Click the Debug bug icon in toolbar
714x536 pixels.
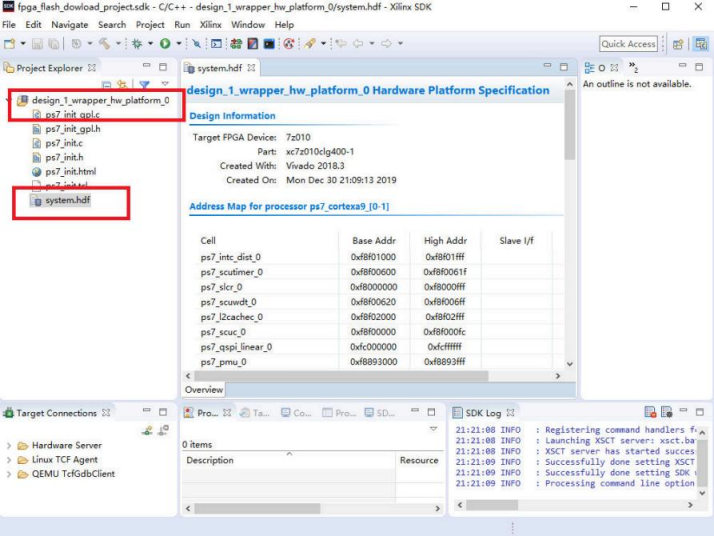(x=137, y=44)
